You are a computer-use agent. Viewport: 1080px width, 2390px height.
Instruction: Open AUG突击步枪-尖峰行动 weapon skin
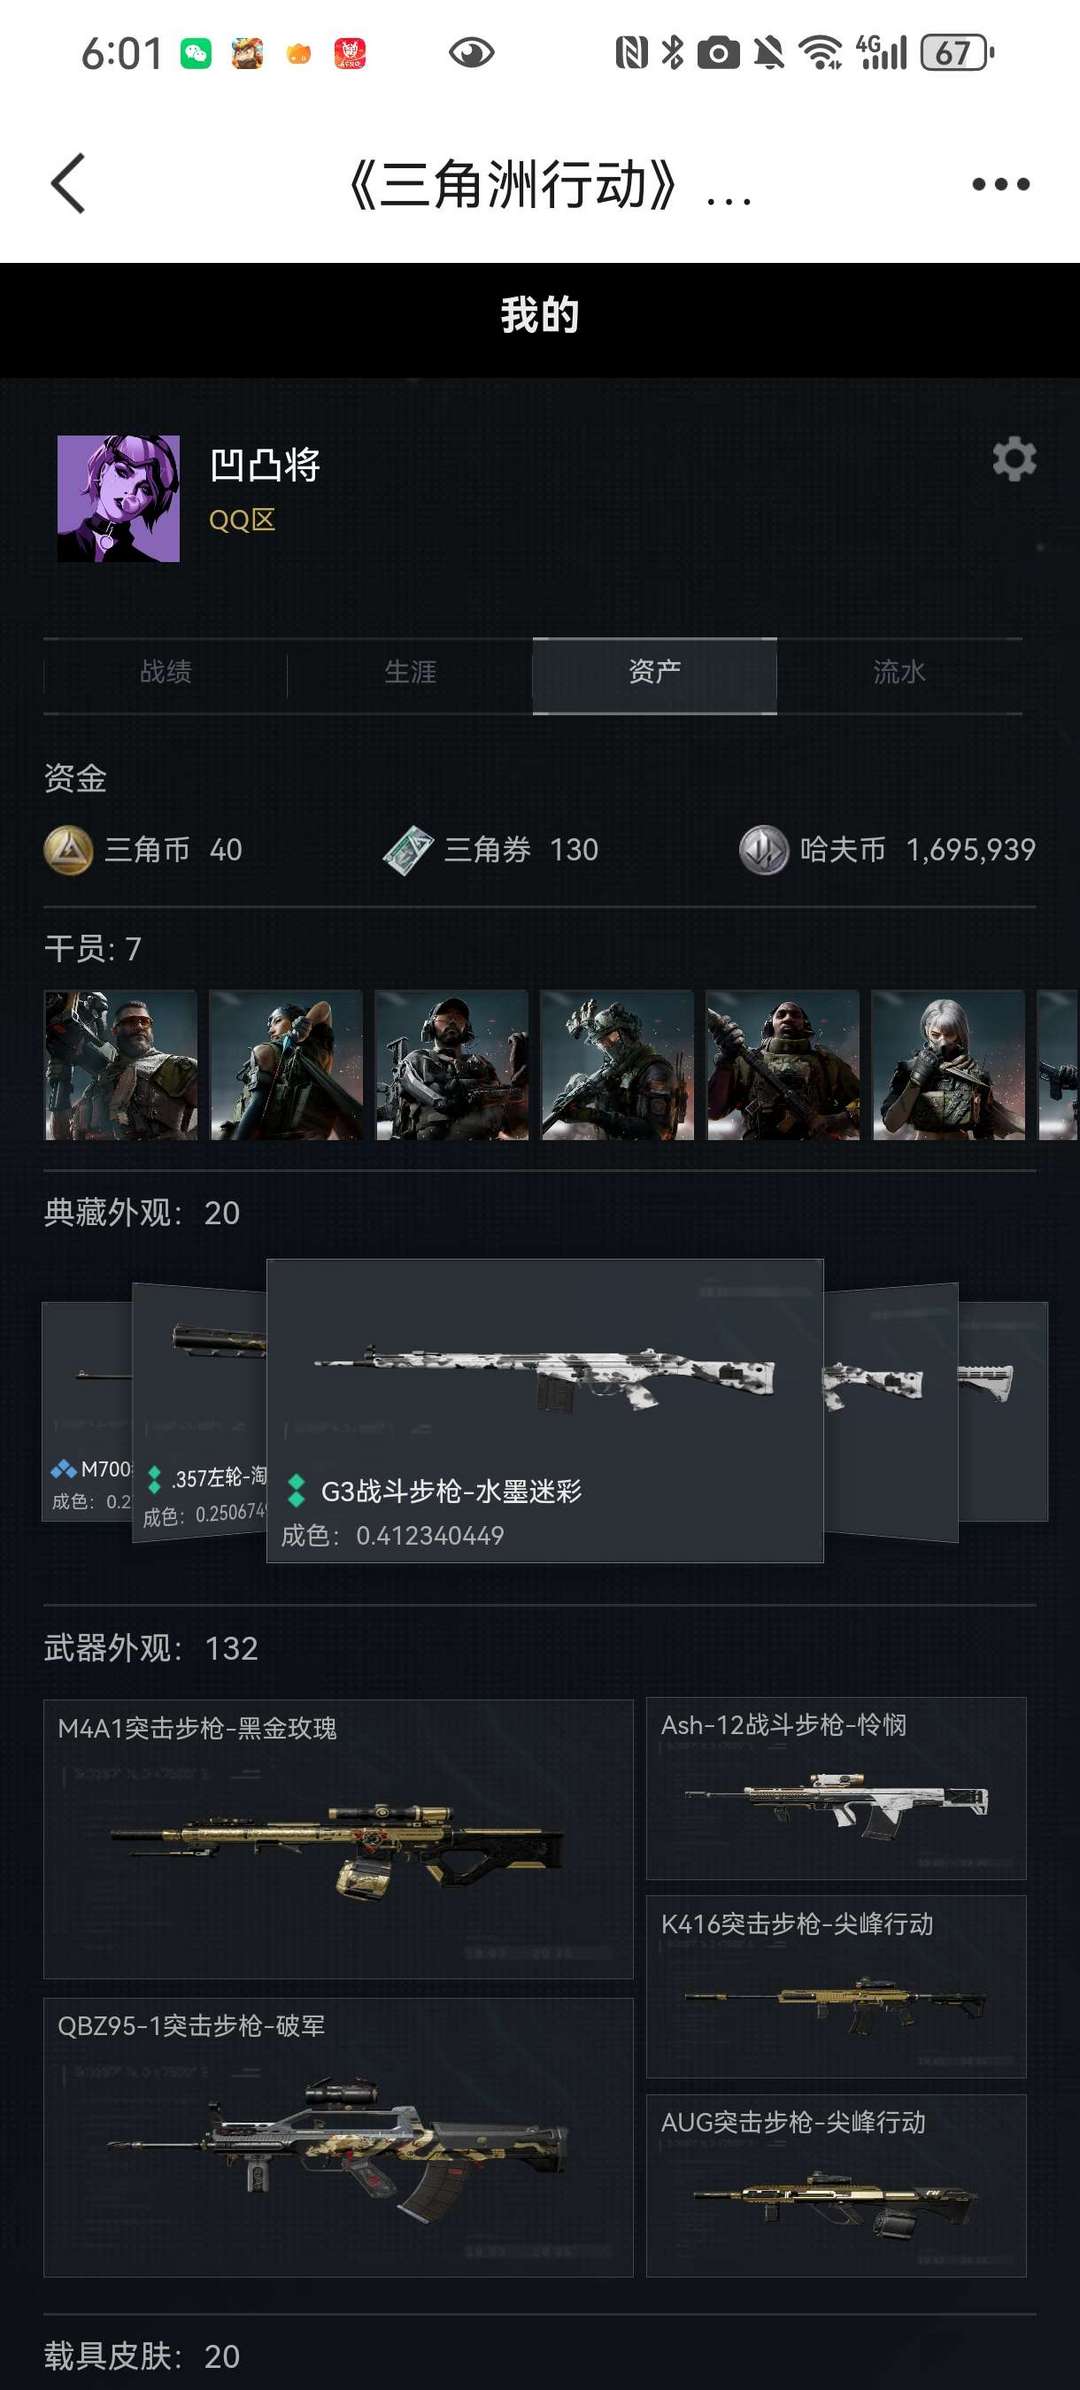[836, 2185]
